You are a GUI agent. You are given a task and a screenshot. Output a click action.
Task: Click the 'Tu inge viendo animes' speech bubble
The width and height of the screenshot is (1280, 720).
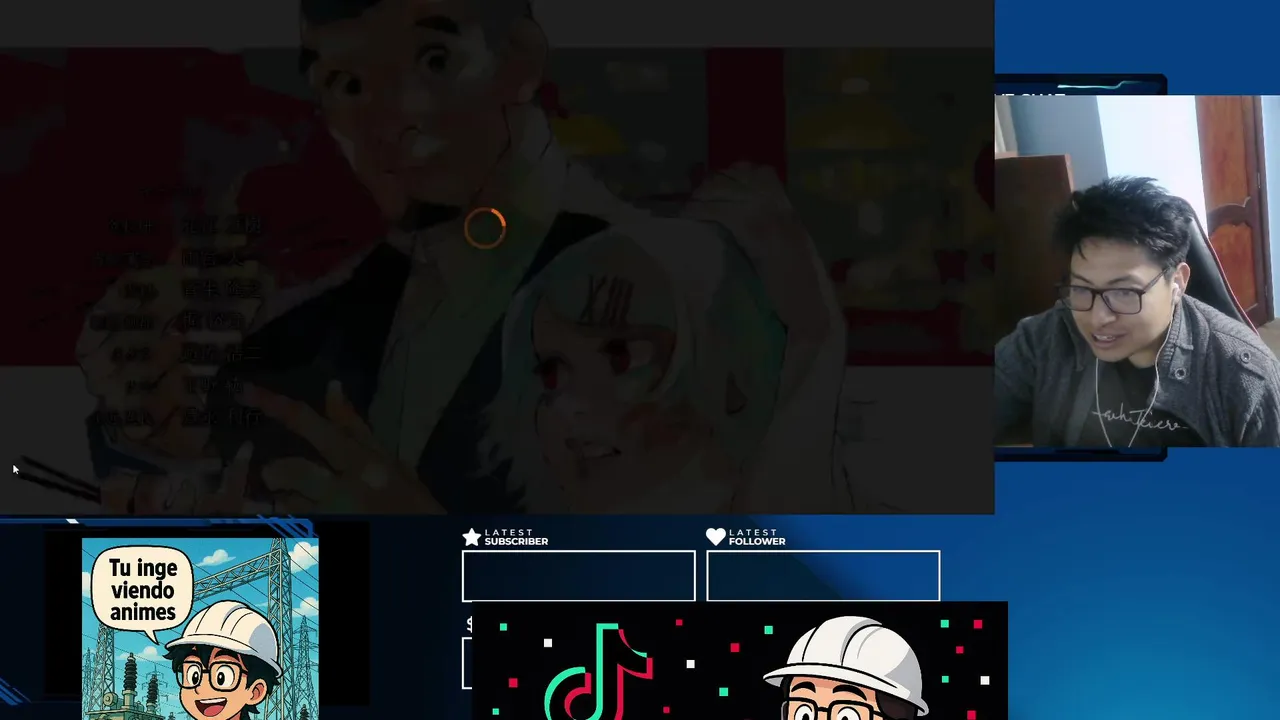click(x=143, y=591)
